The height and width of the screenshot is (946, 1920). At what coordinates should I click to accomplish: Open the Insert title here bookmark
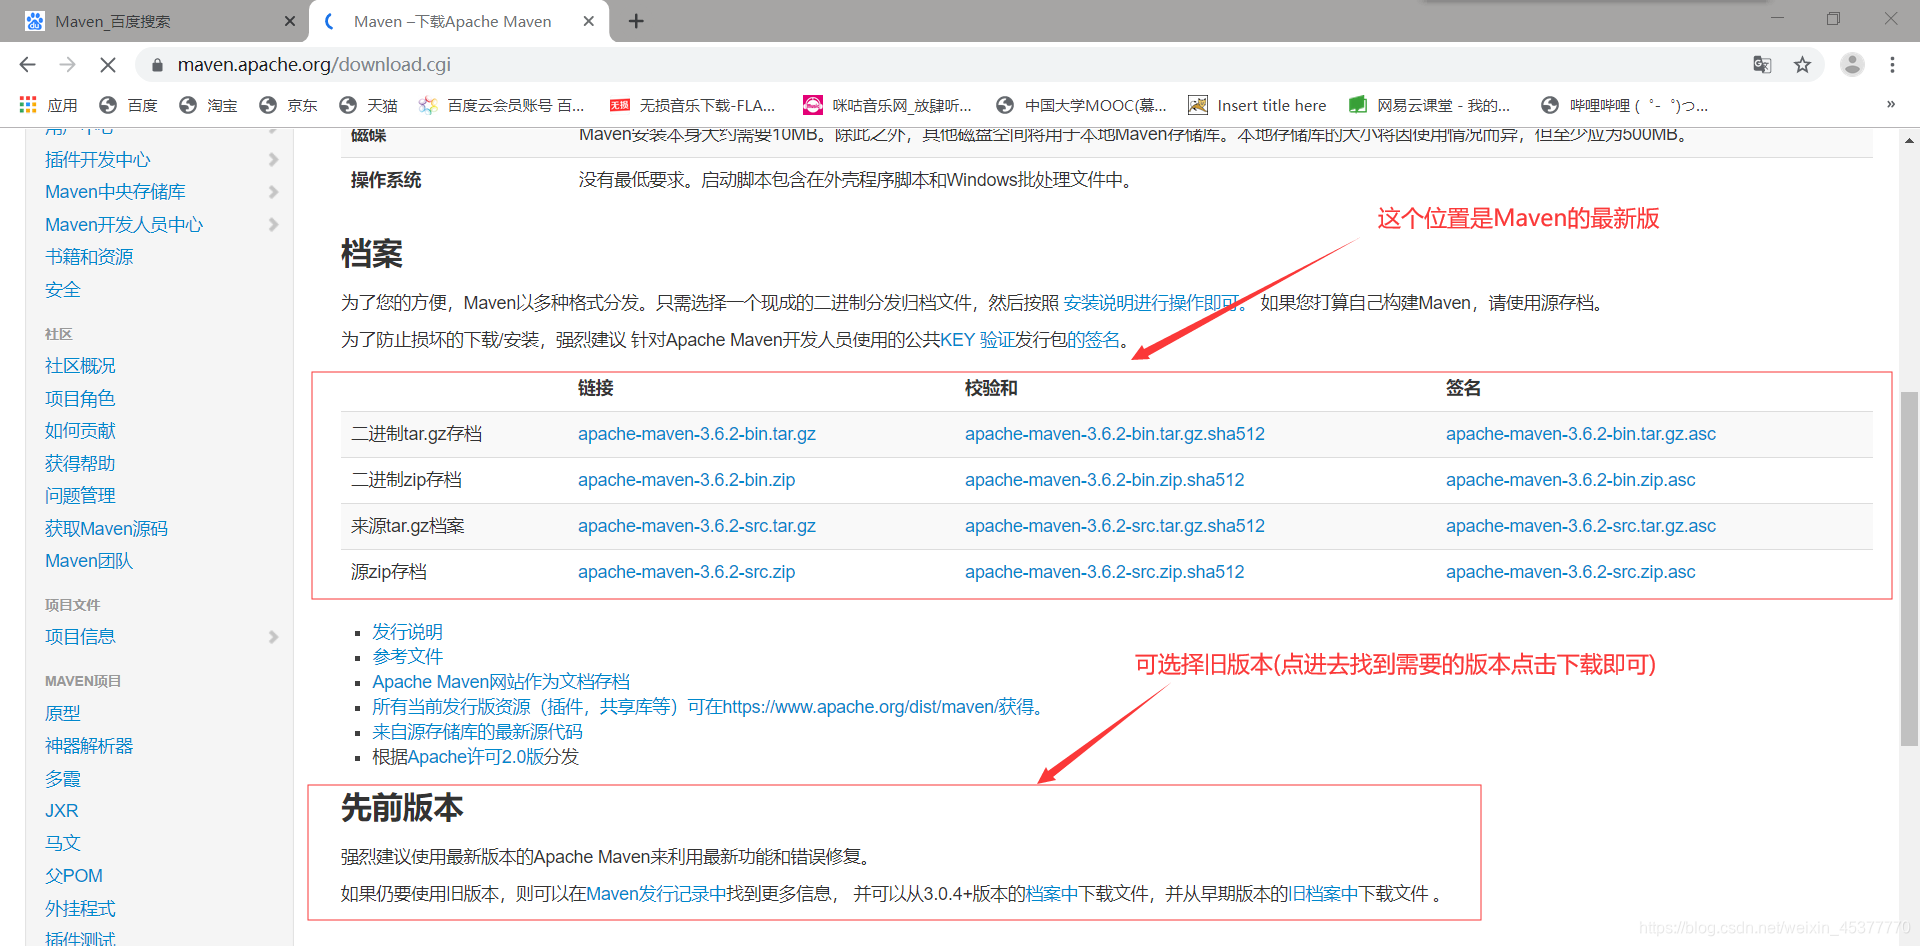pos(1257,105)
